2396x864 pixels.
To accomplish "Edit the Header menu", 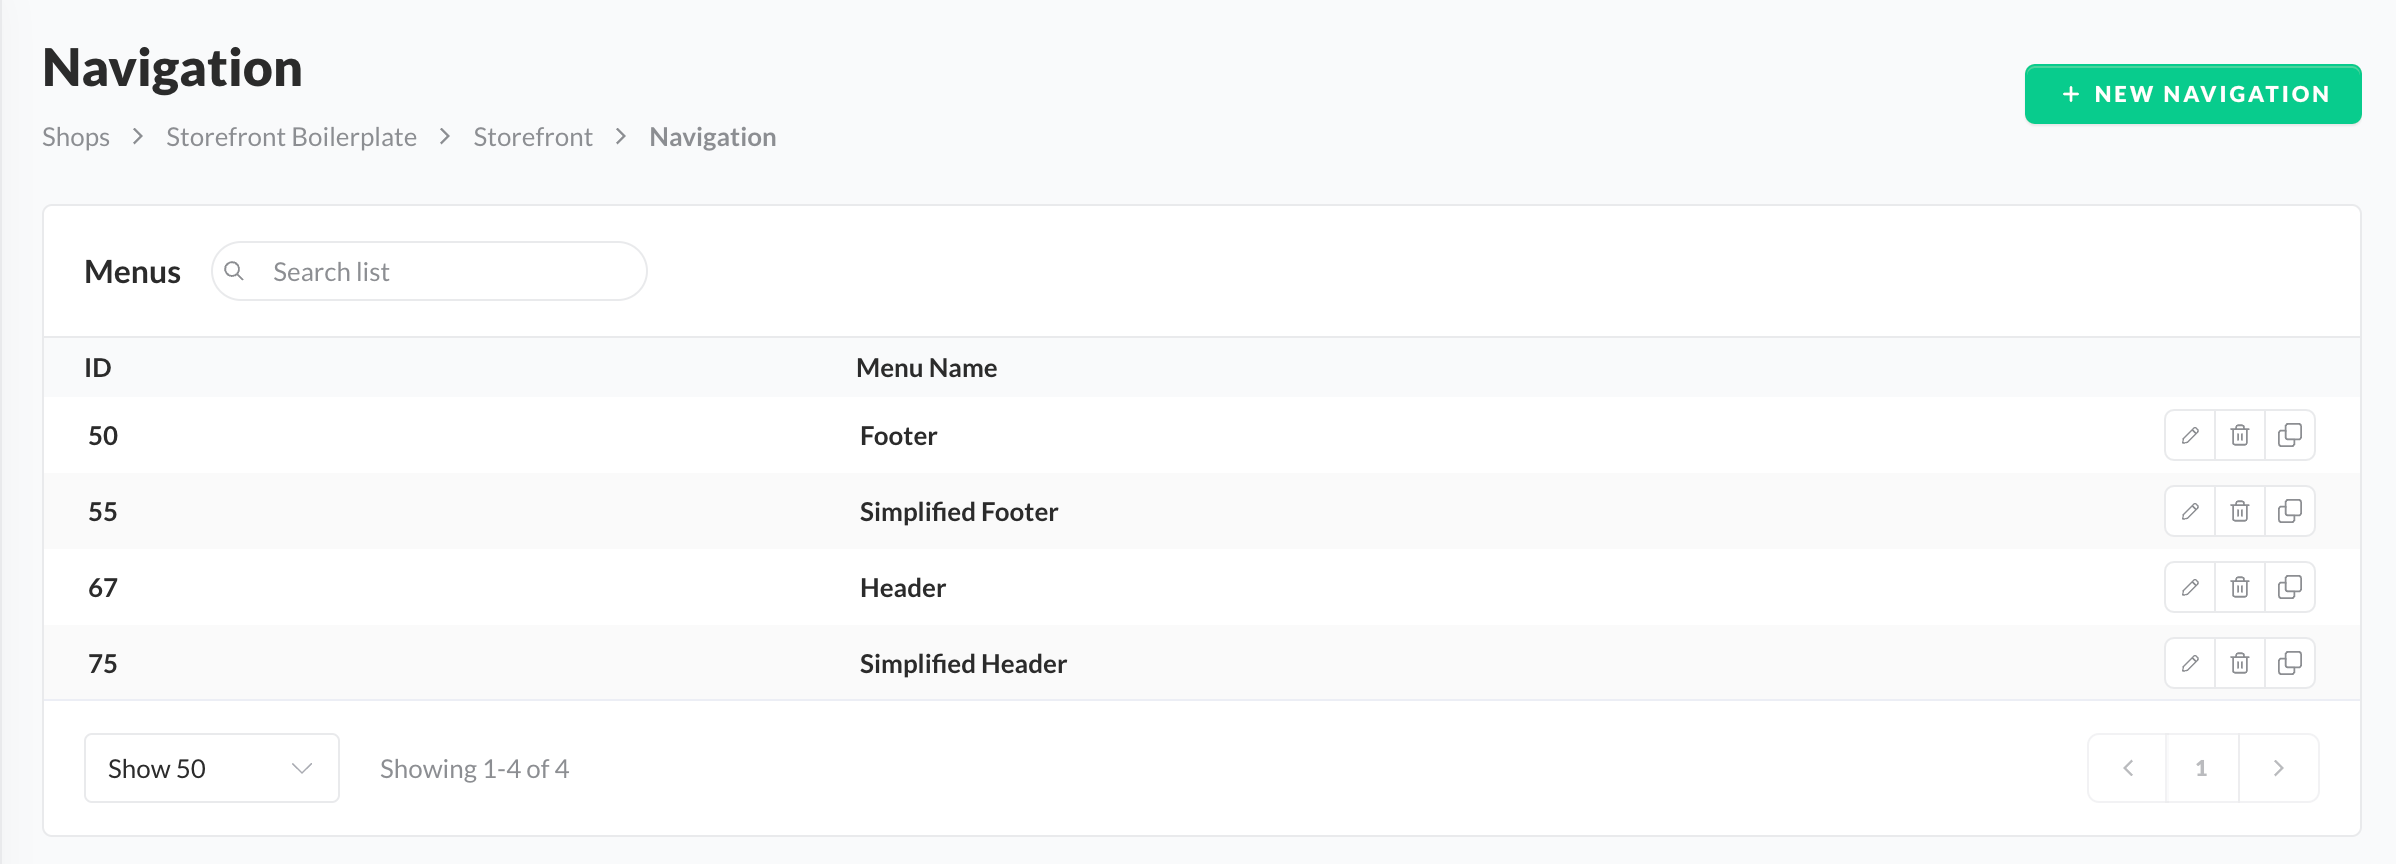I will point(2190,587).
